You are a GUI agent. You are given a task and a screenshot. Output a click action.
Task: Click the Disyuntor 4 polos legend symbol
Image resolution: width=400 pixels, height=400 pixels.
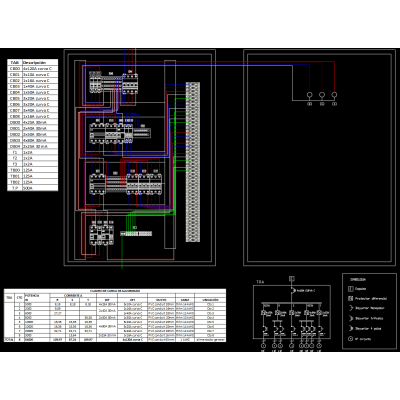point(351,328)
